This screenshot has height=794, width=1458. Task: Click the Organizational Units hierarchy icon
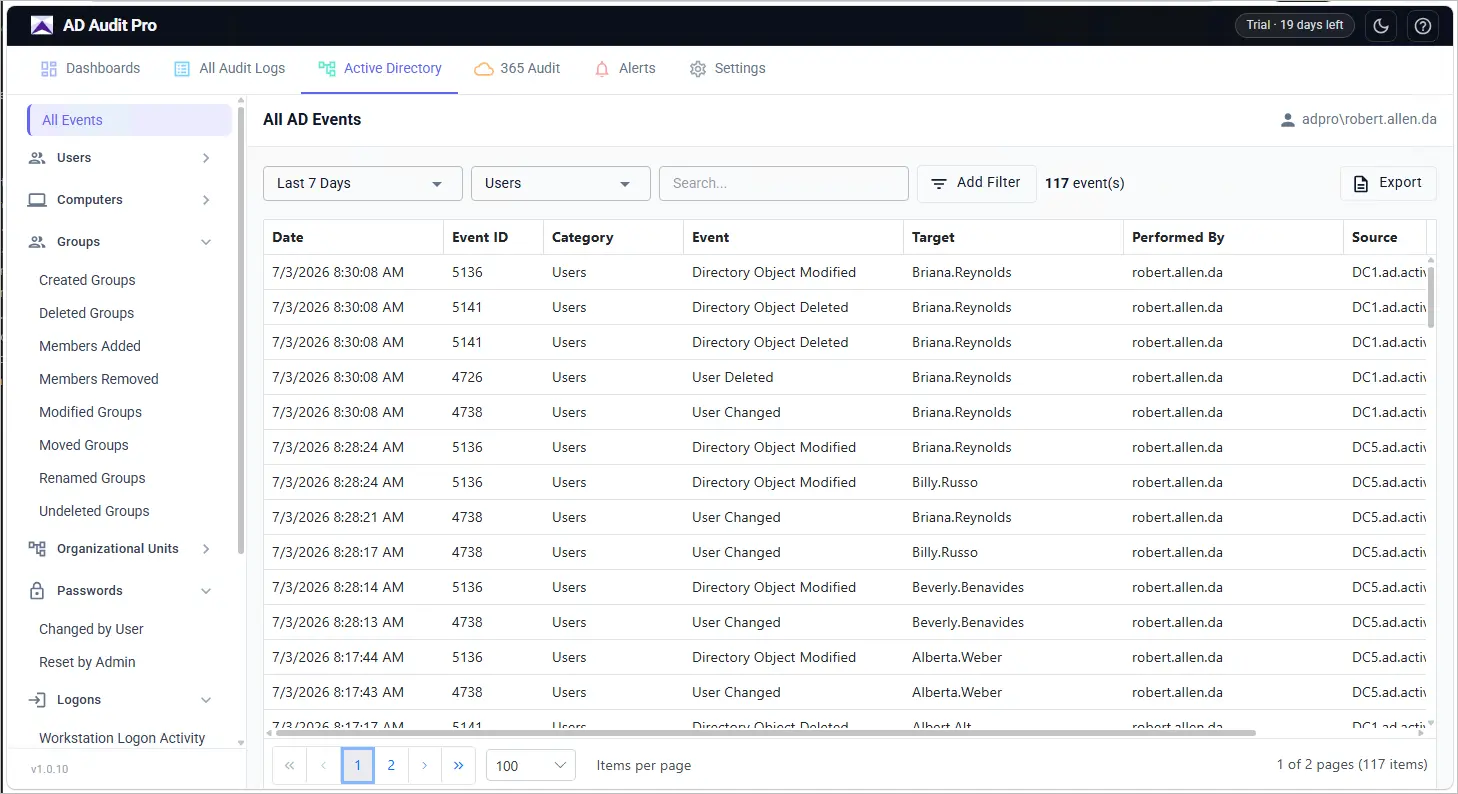pyautogui.click(x=37, y=549)
